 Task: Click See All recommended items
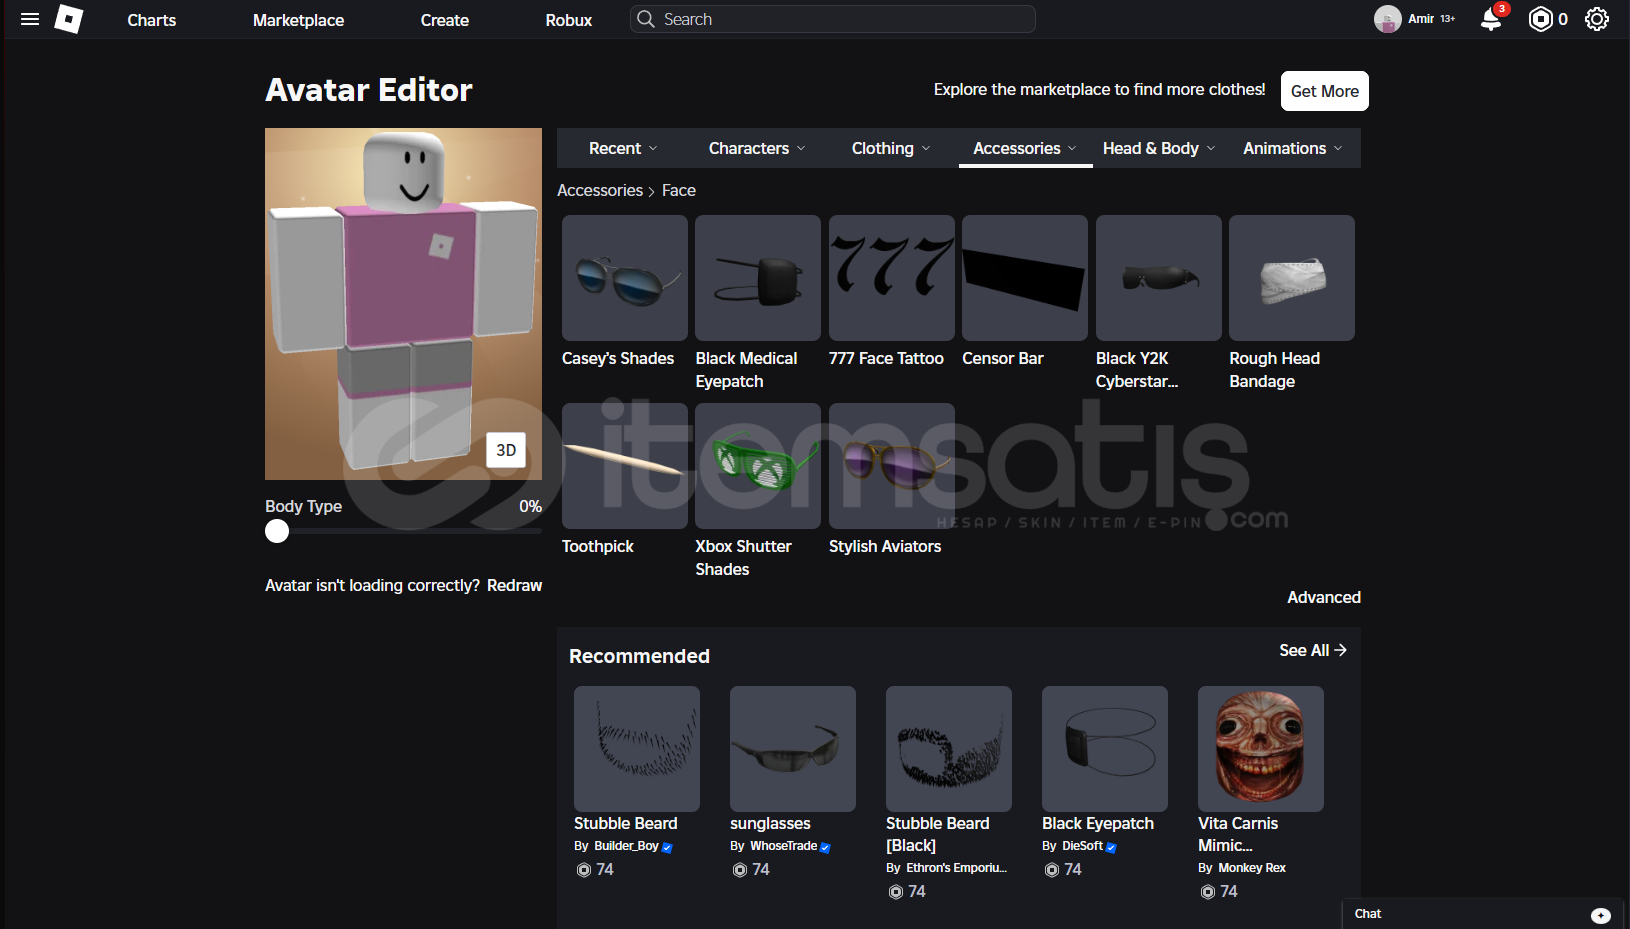click(1313, 650)
